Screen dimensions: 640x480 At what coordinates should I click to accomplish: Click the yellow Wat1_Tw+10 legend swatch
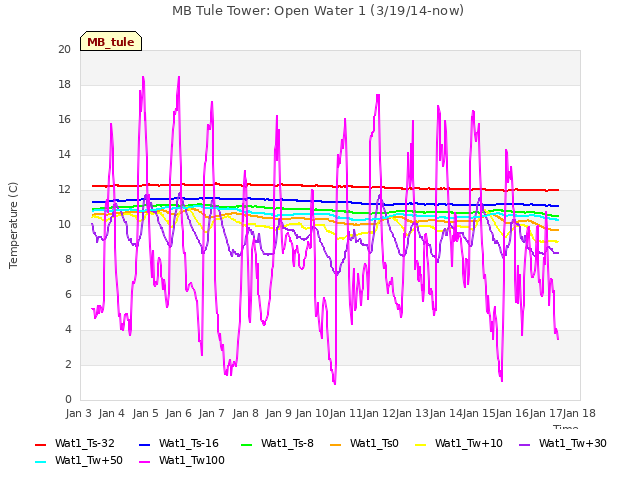point(420,444)
